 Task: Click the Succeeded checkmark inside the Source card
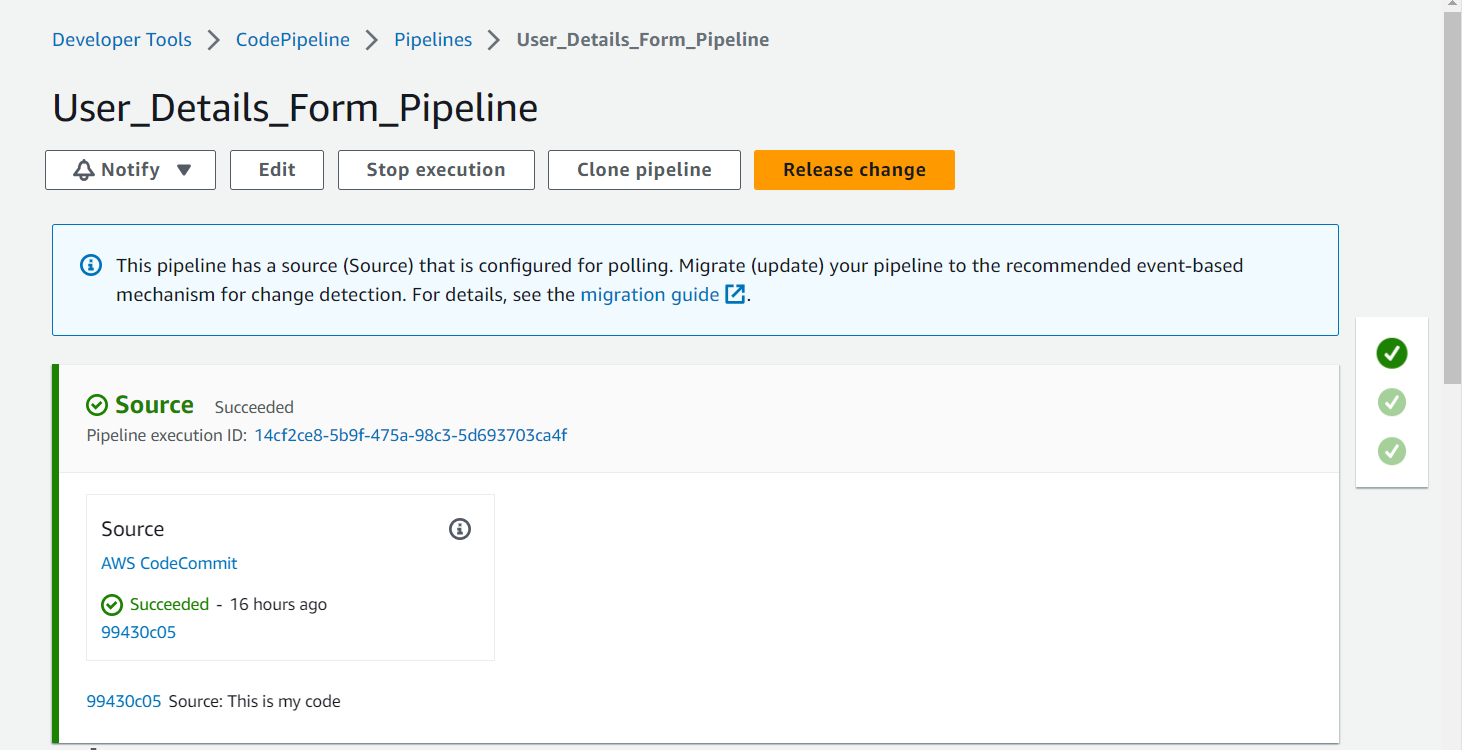coord(111,604)
